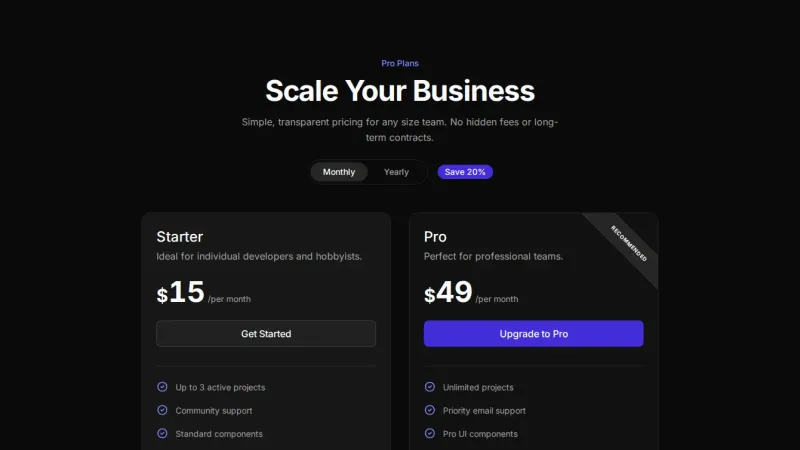Click the Standard components checkmark icon
The image size is (800, 450).
162,434
